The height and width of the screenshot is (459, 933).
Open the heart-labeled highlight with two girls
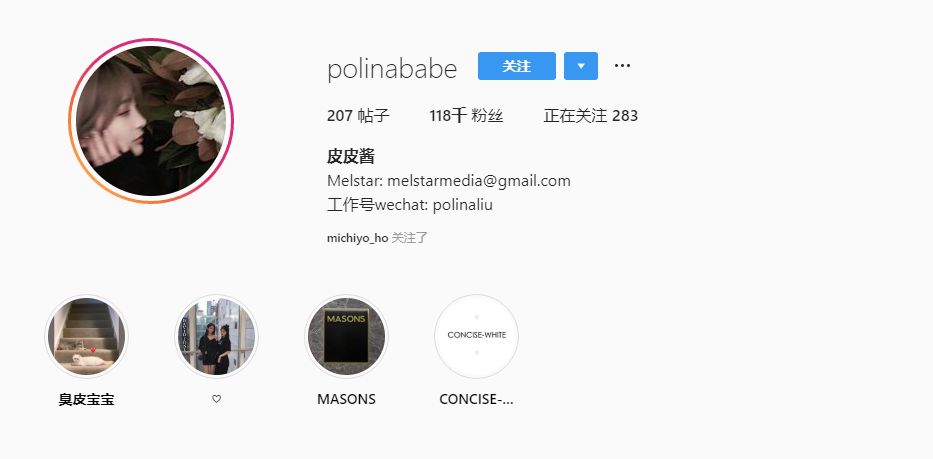[x=217, y=336]
